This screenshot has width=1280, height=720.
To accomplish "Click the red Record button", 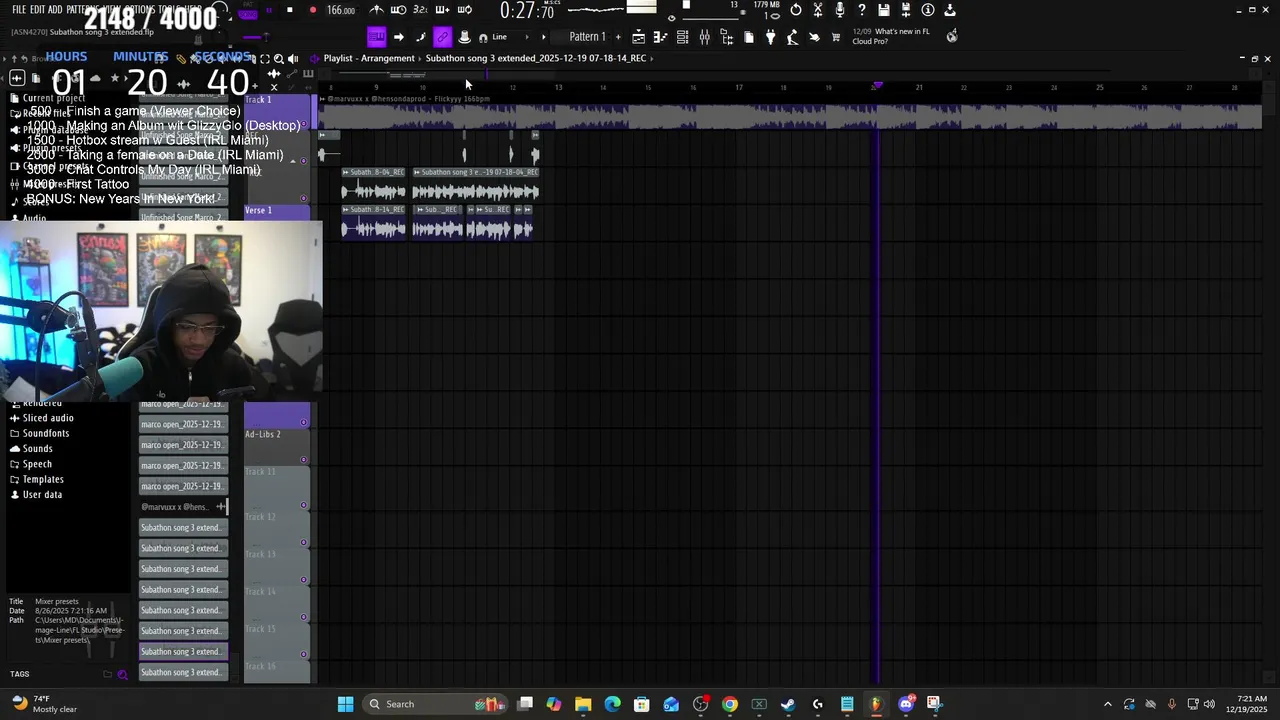I will tap(313, 10).
